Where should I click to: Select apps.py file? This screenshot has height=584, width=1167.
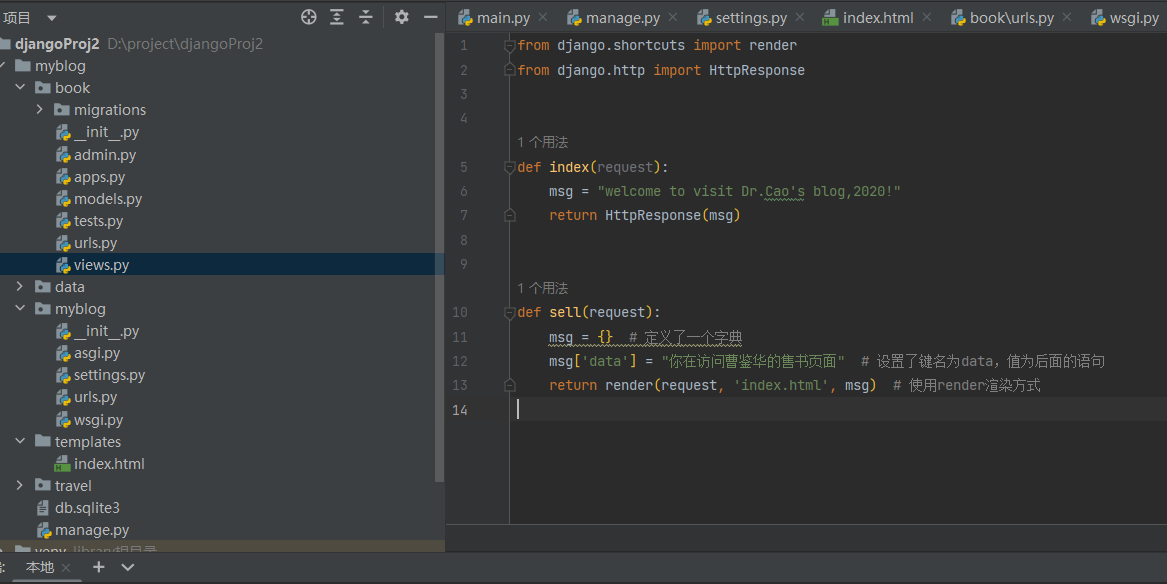tap(99, 177)
